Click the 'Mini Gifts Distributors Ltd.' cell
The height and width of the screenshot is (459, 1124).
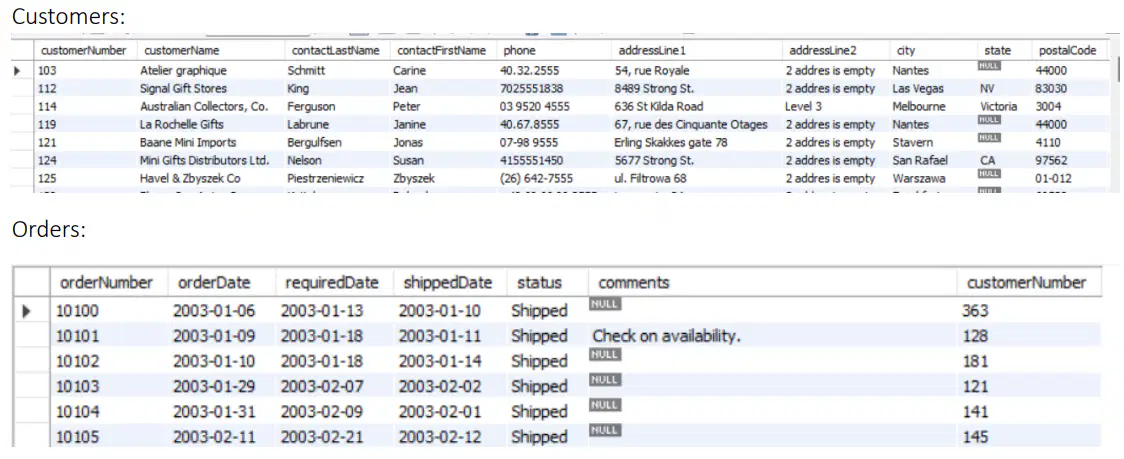(204, 160)
